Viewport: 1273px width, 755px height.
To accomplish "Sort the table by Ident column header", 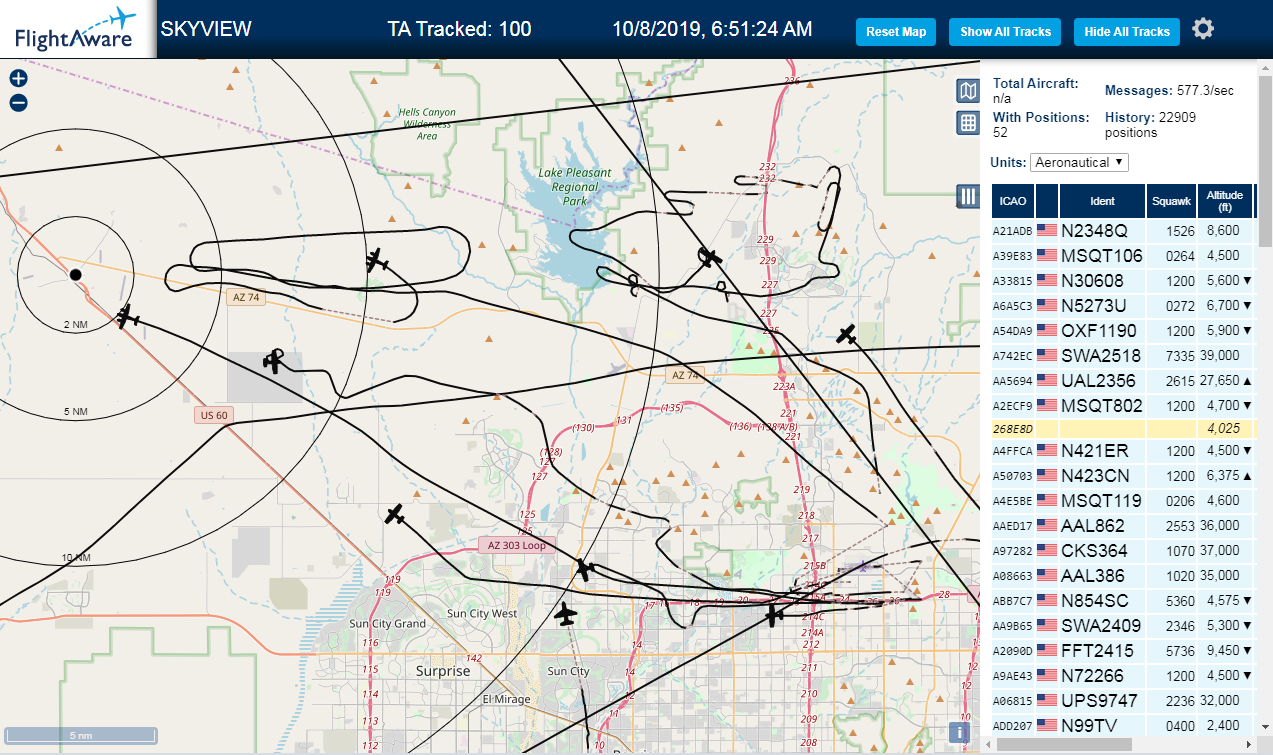I will click(x=1102, y=201).
